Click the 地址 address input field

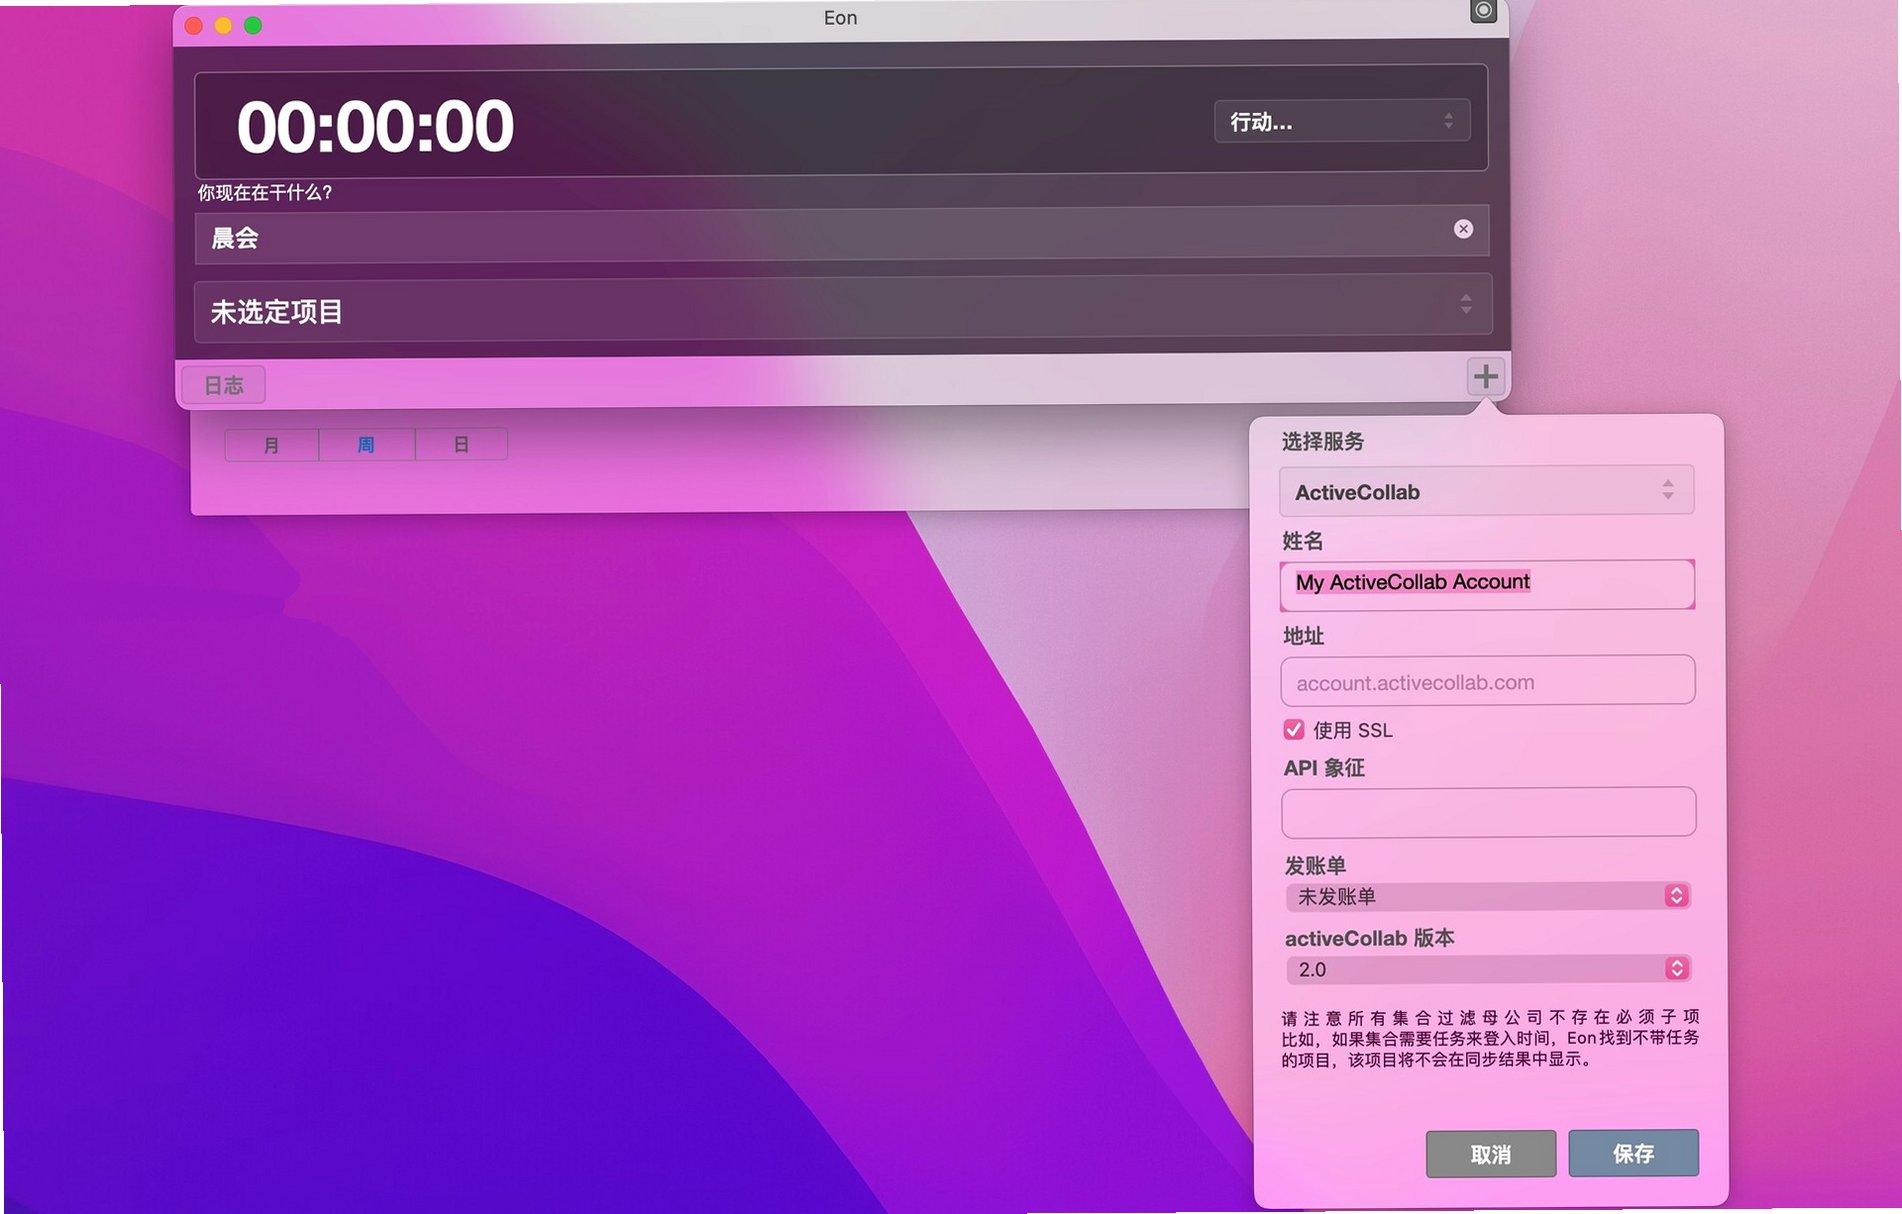click(1487, 681)
